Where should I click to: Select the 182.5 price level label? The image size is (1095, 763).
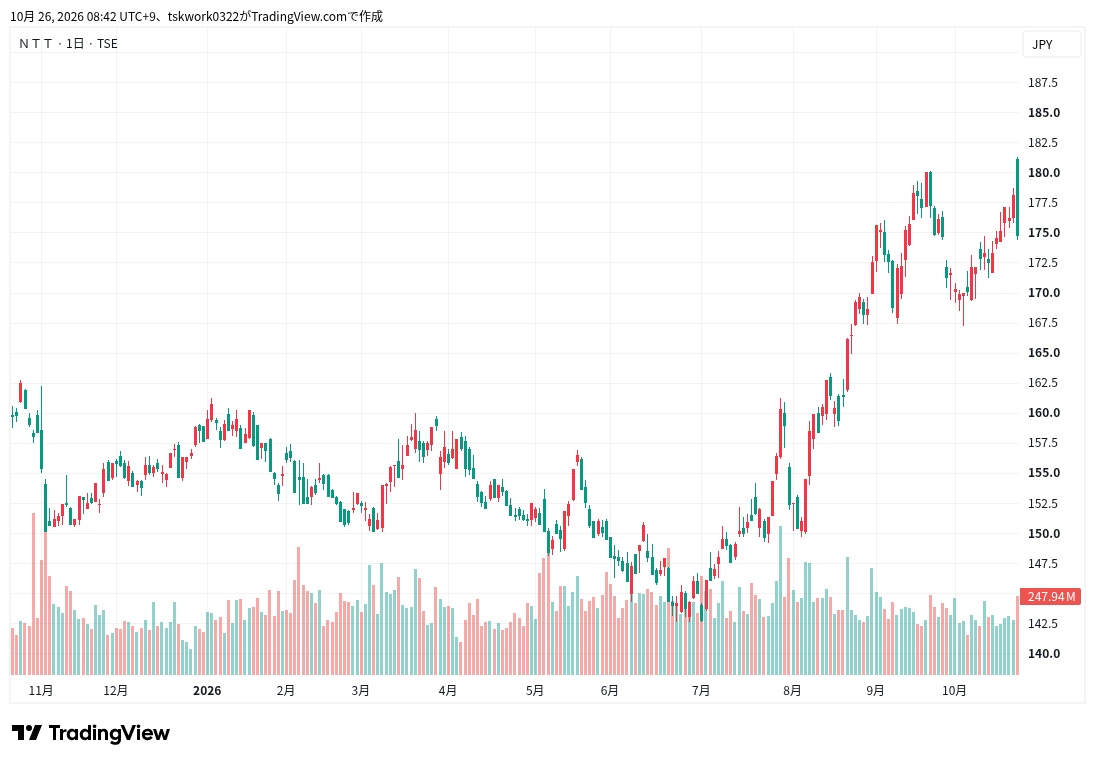click(x=1043, y=142)
